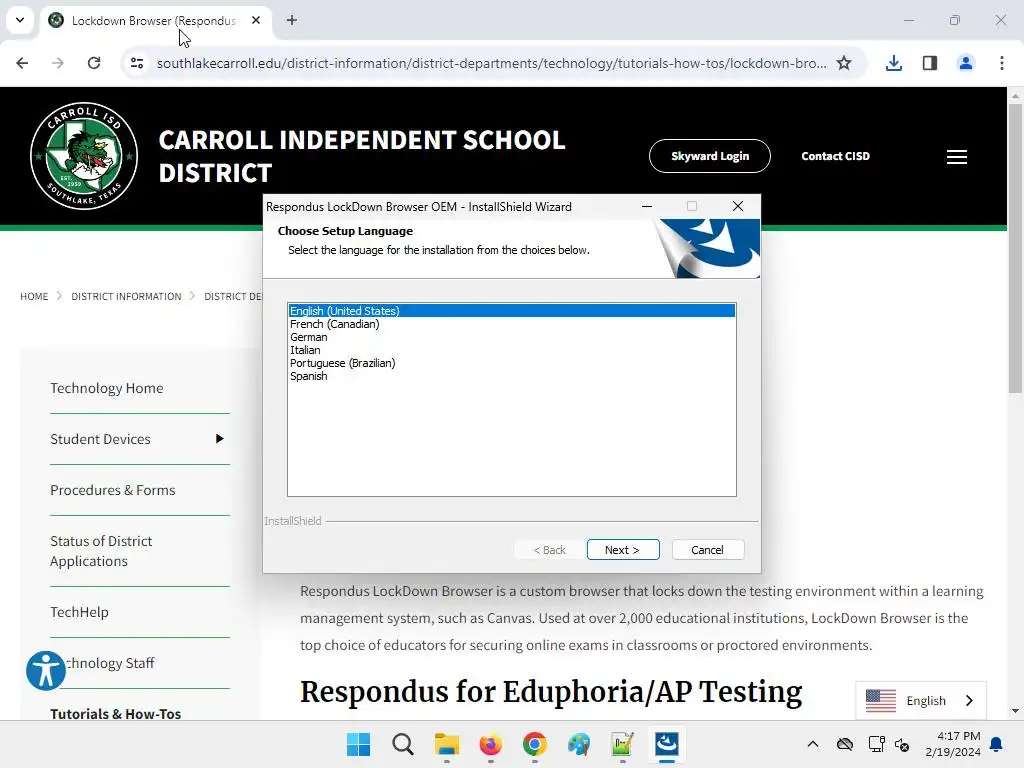Click the address bar URL
Viewport: 1024px width, 768px height.
[x=491, y=63]
